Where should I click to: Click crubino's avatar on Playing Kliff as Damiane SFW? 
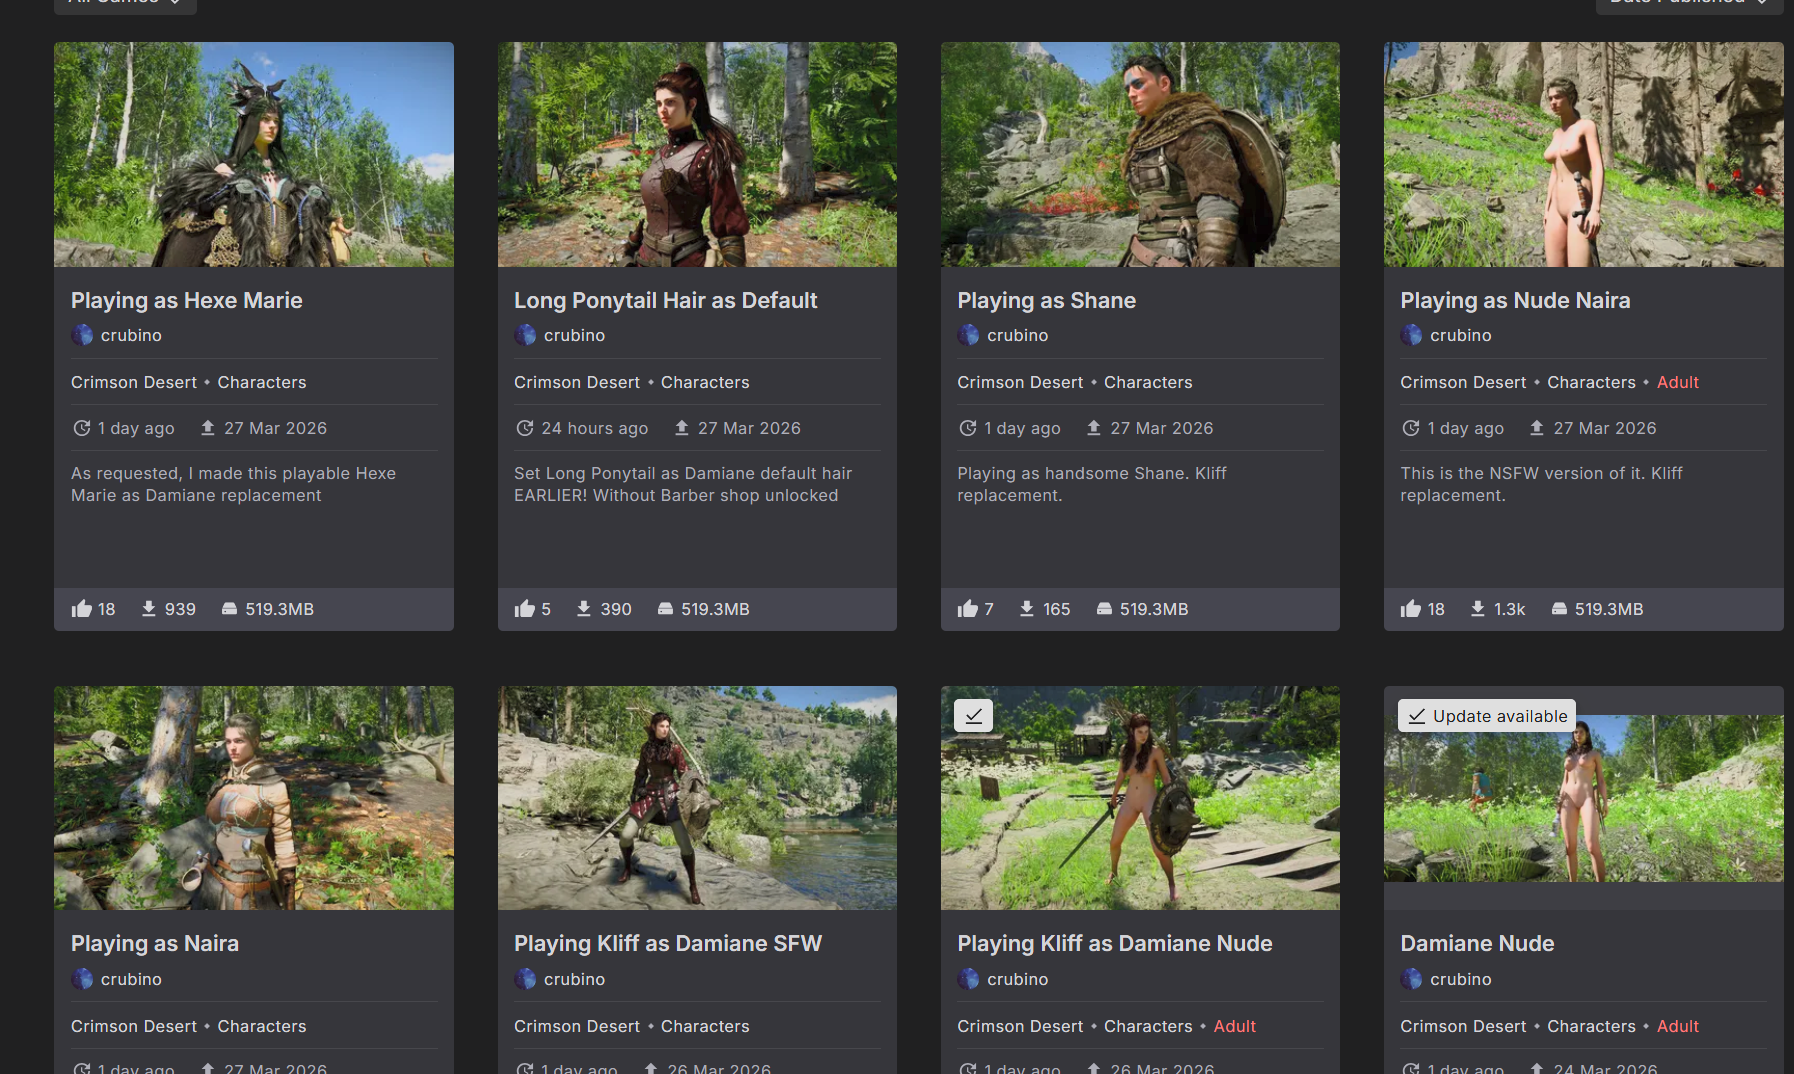(525, 979)
